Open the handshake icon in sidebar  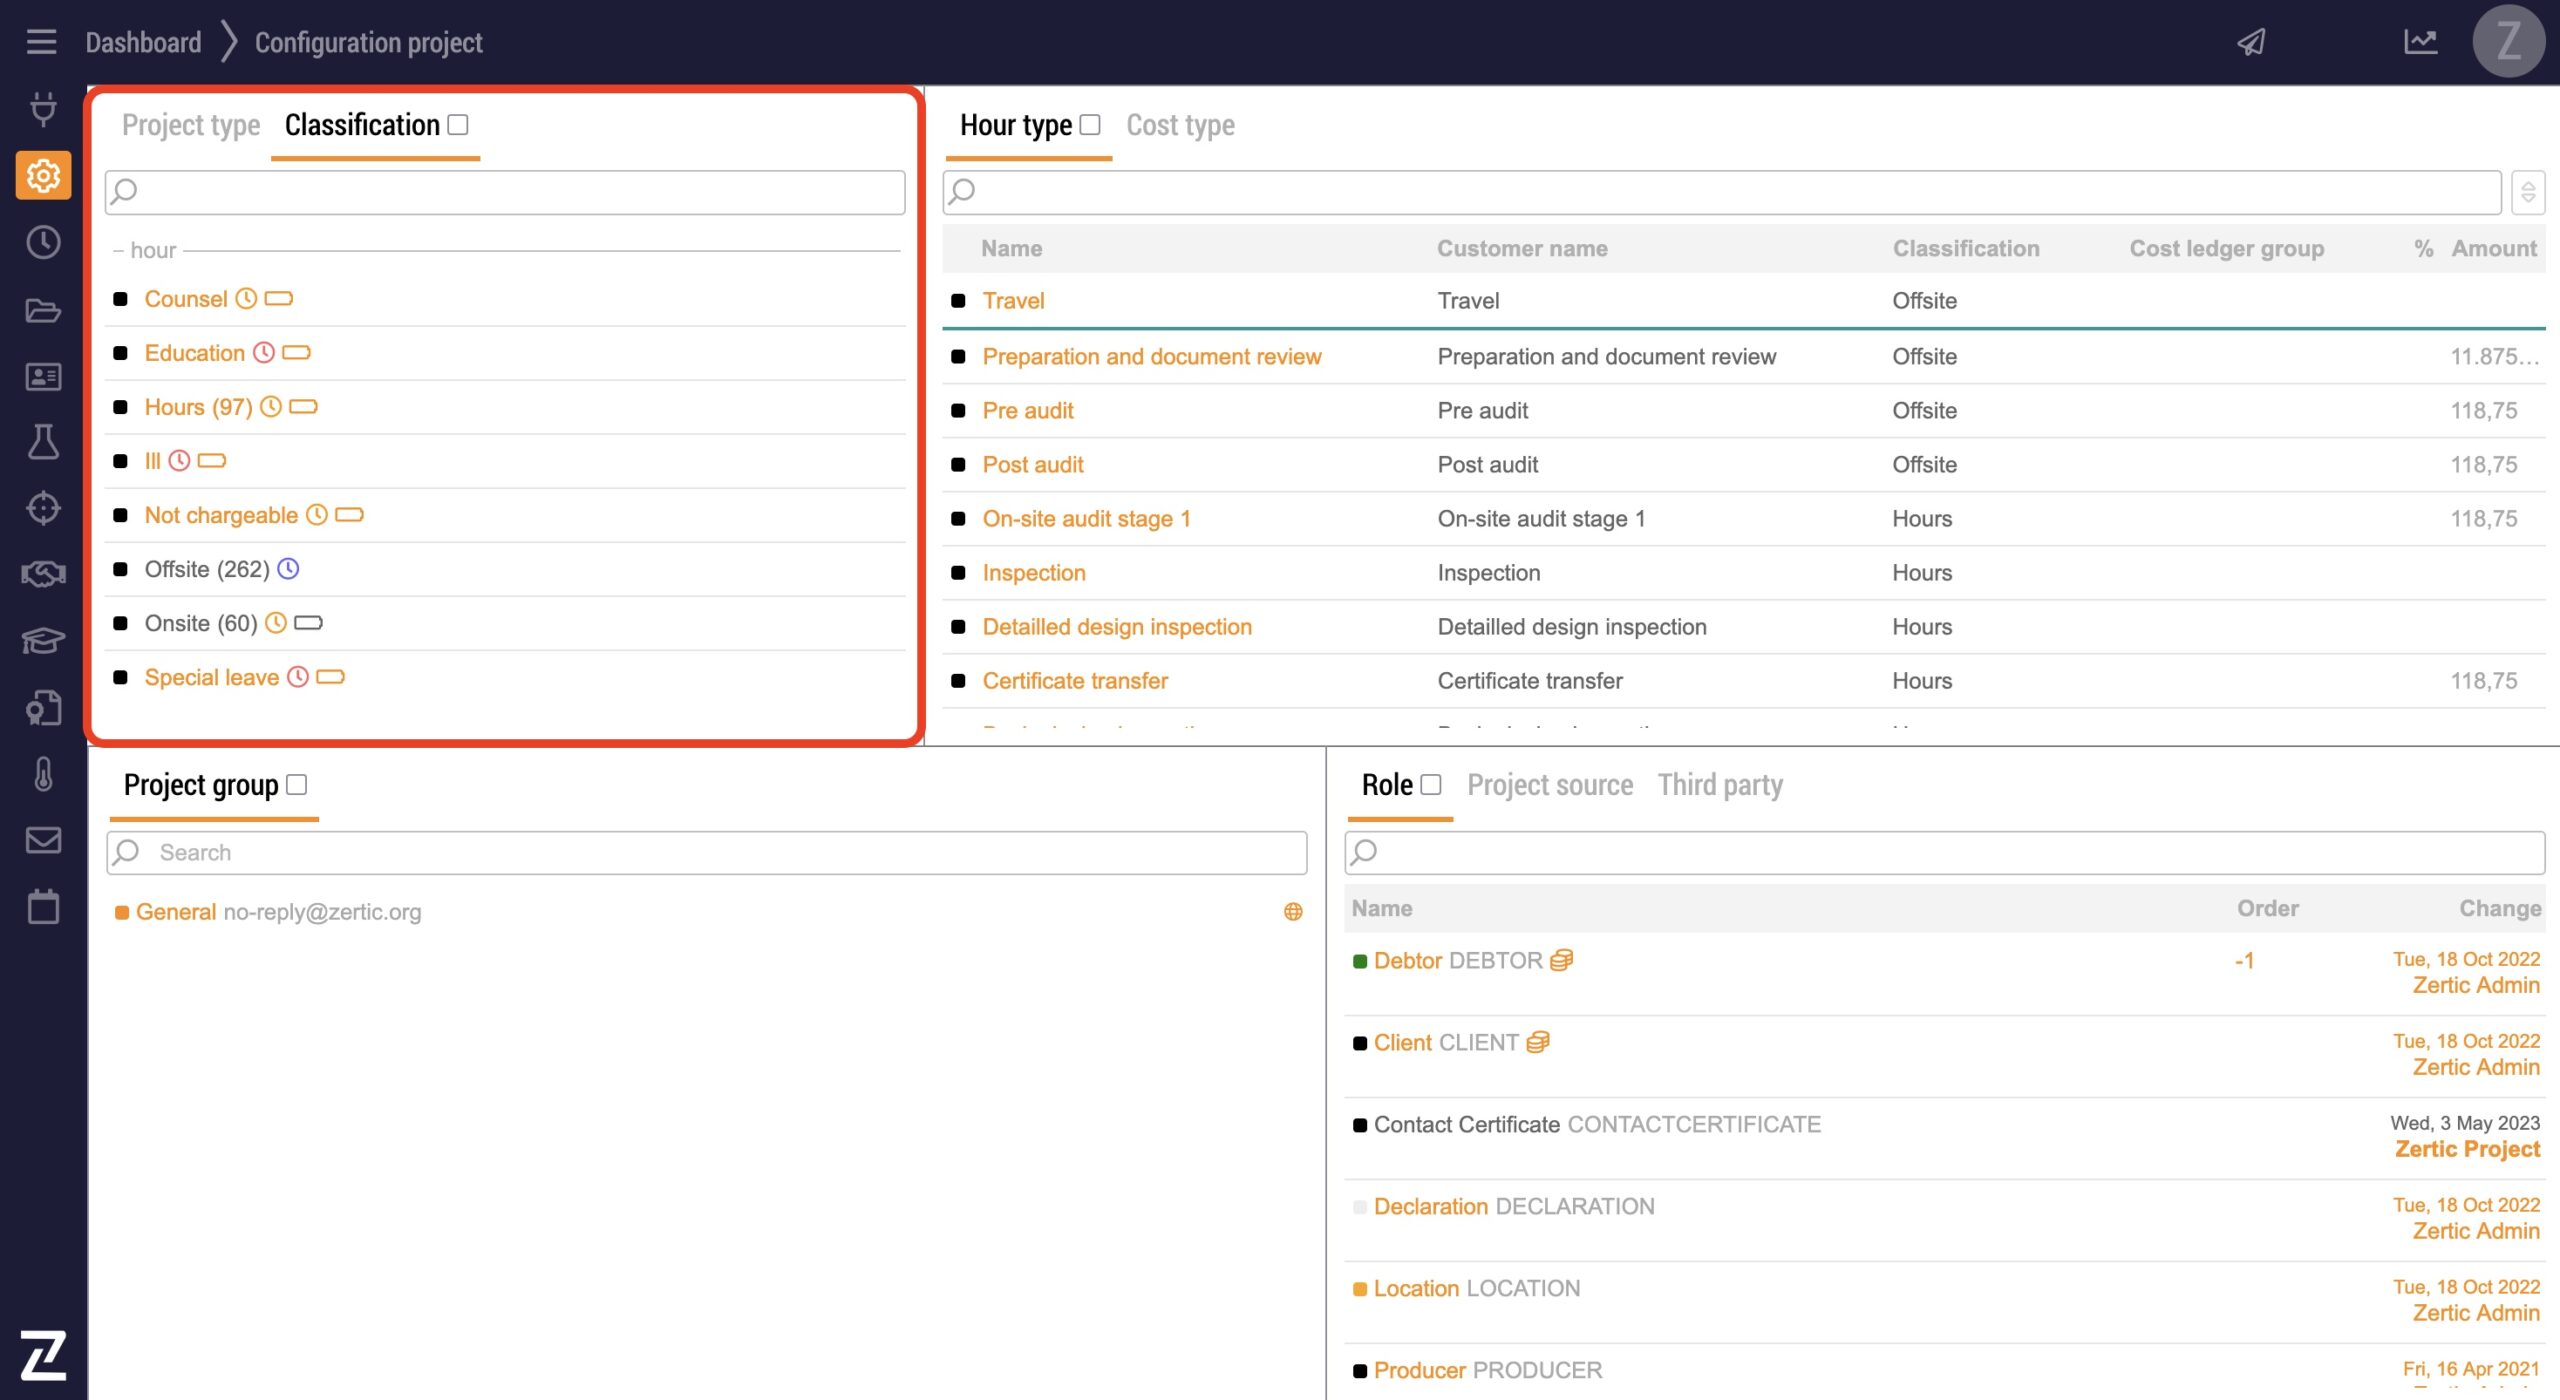coord(43,574)
